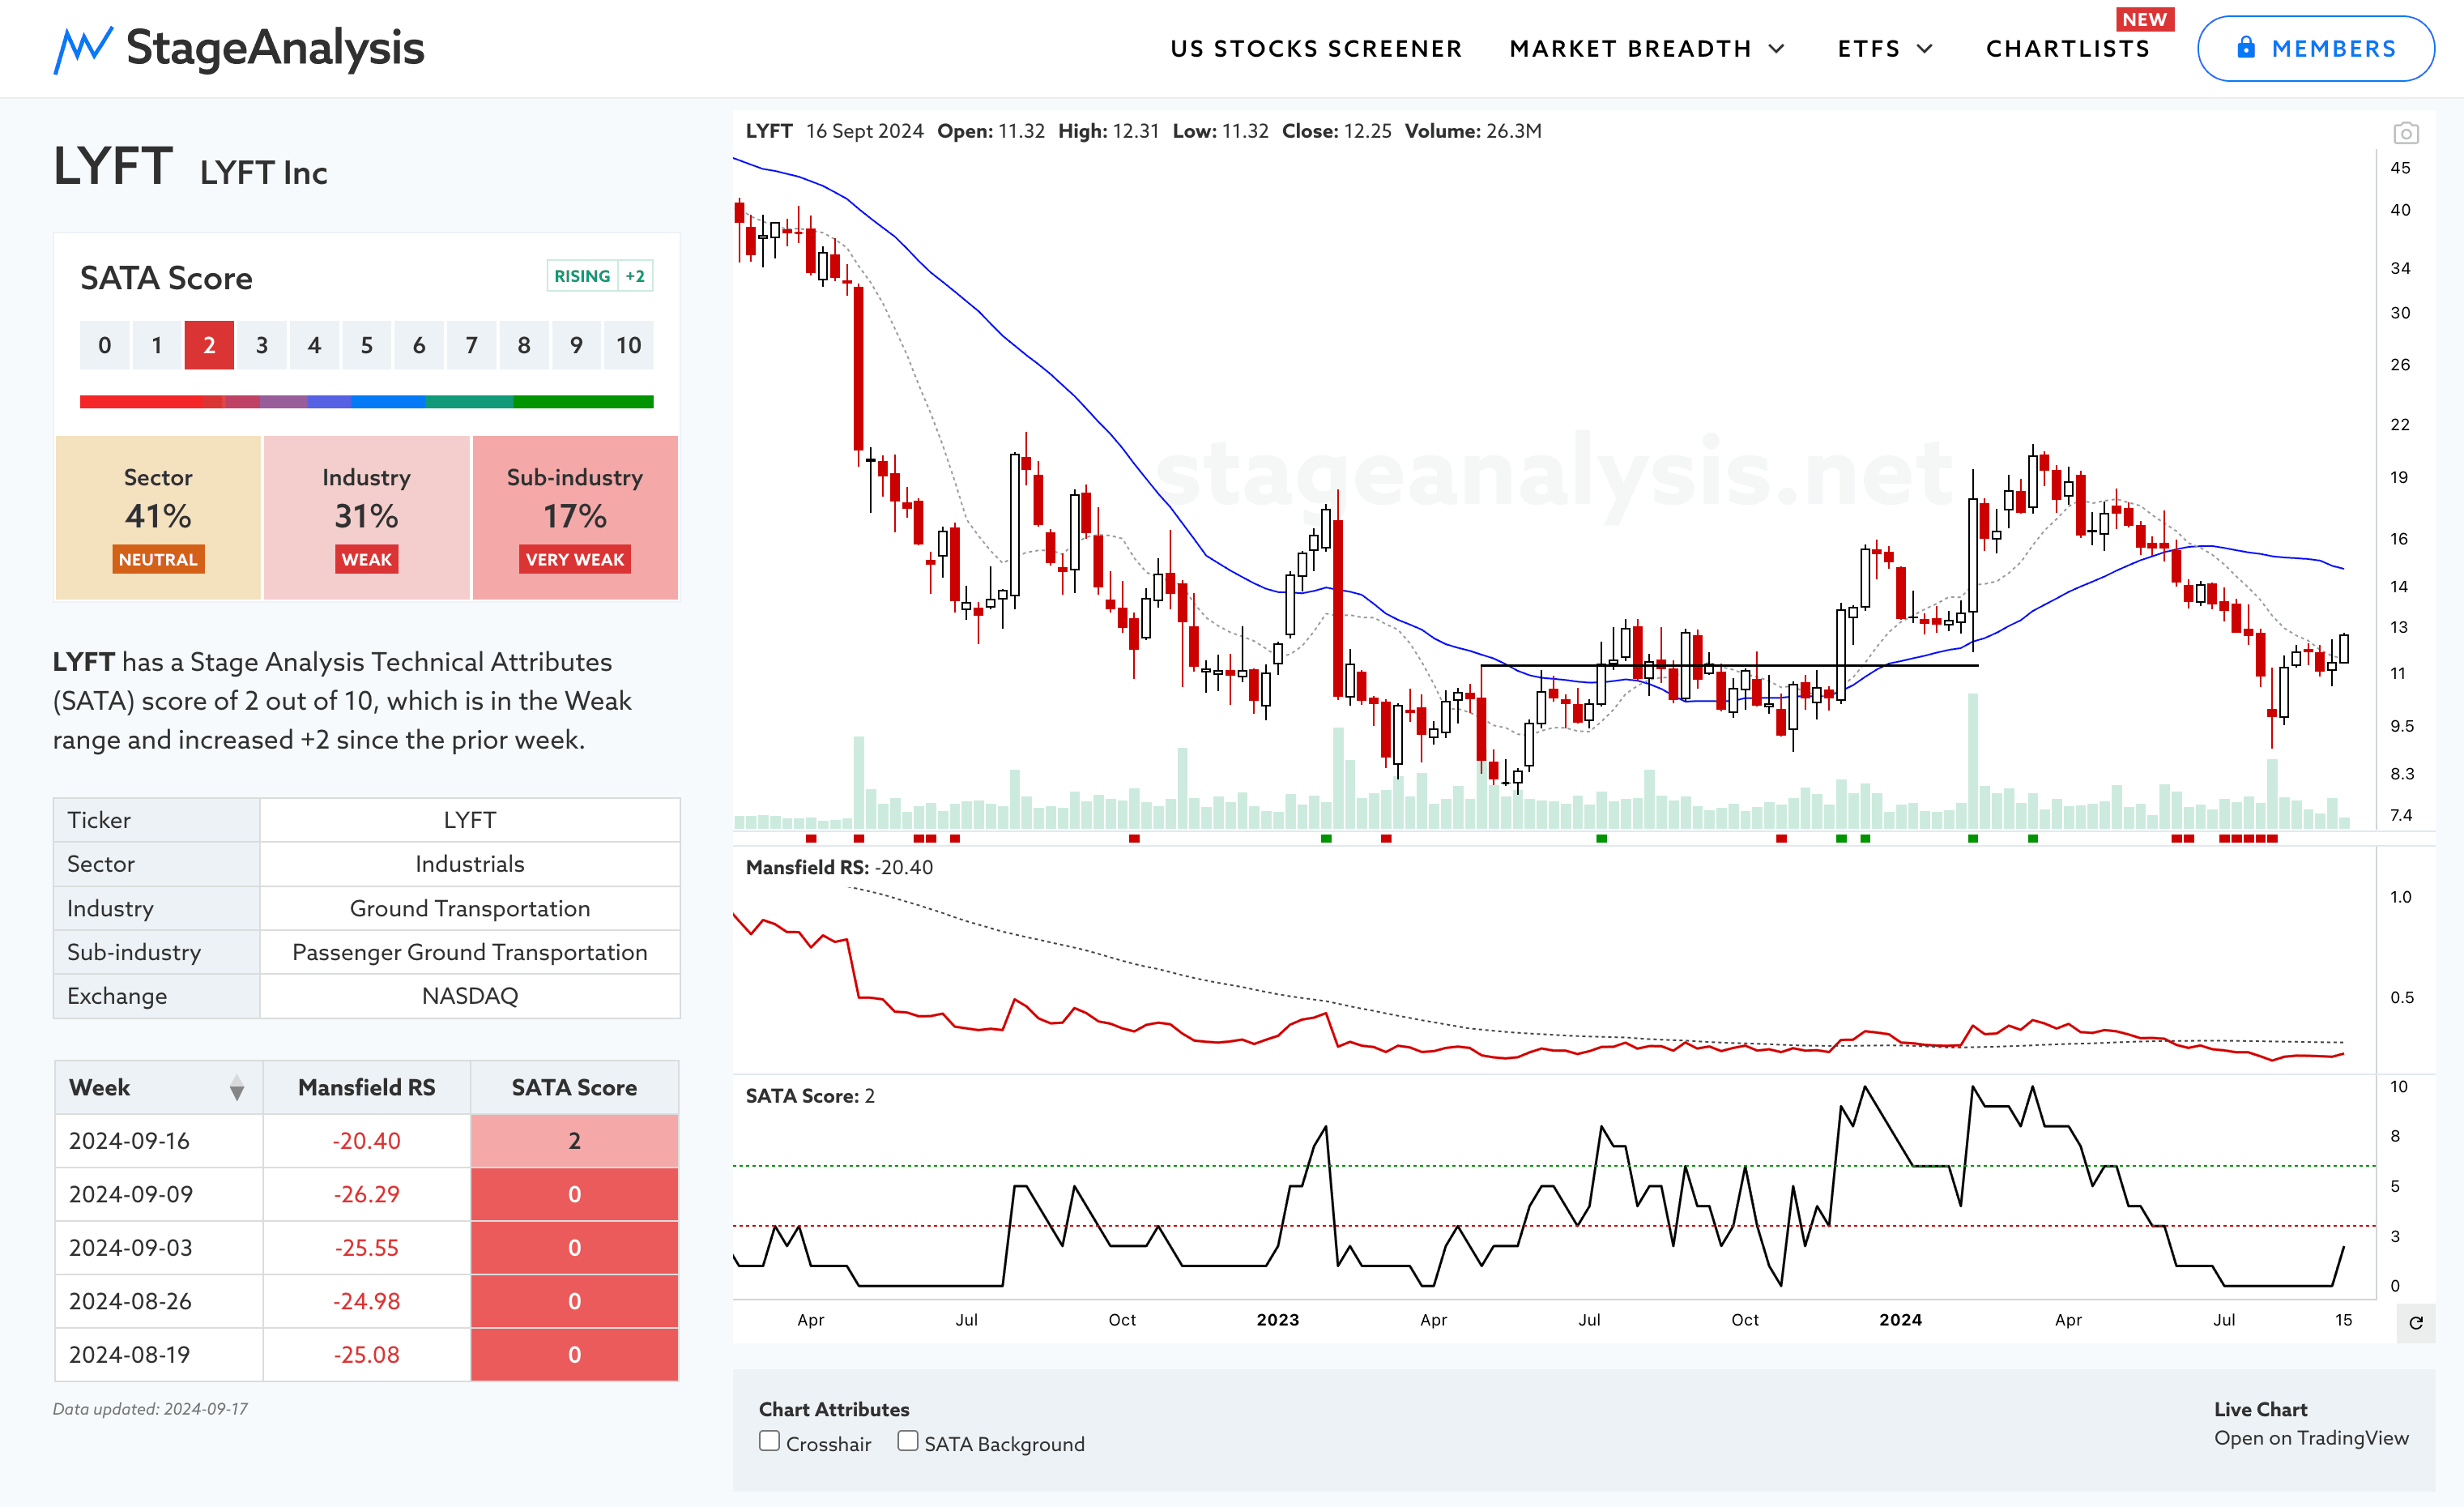Enable the SATA Background checkbox

click(x=907, y=1441)
